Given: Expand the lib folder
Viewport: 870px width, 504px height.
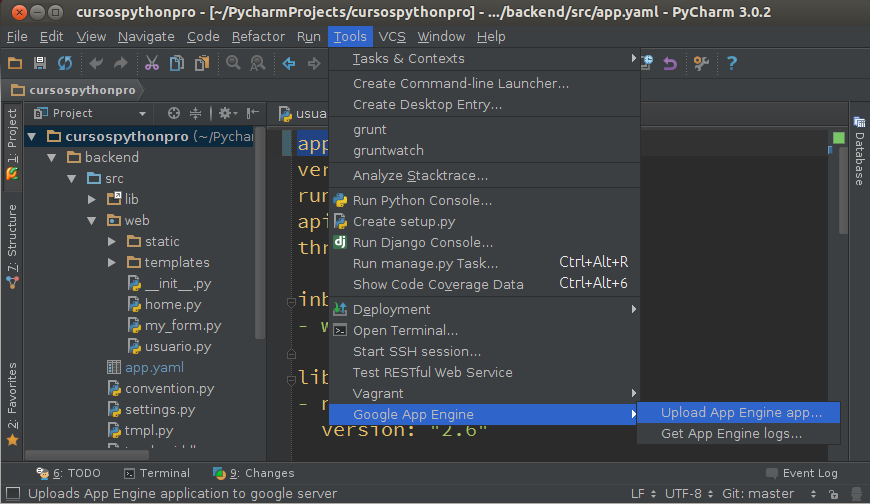Looking at the screenshot, I should coord(92,199).
